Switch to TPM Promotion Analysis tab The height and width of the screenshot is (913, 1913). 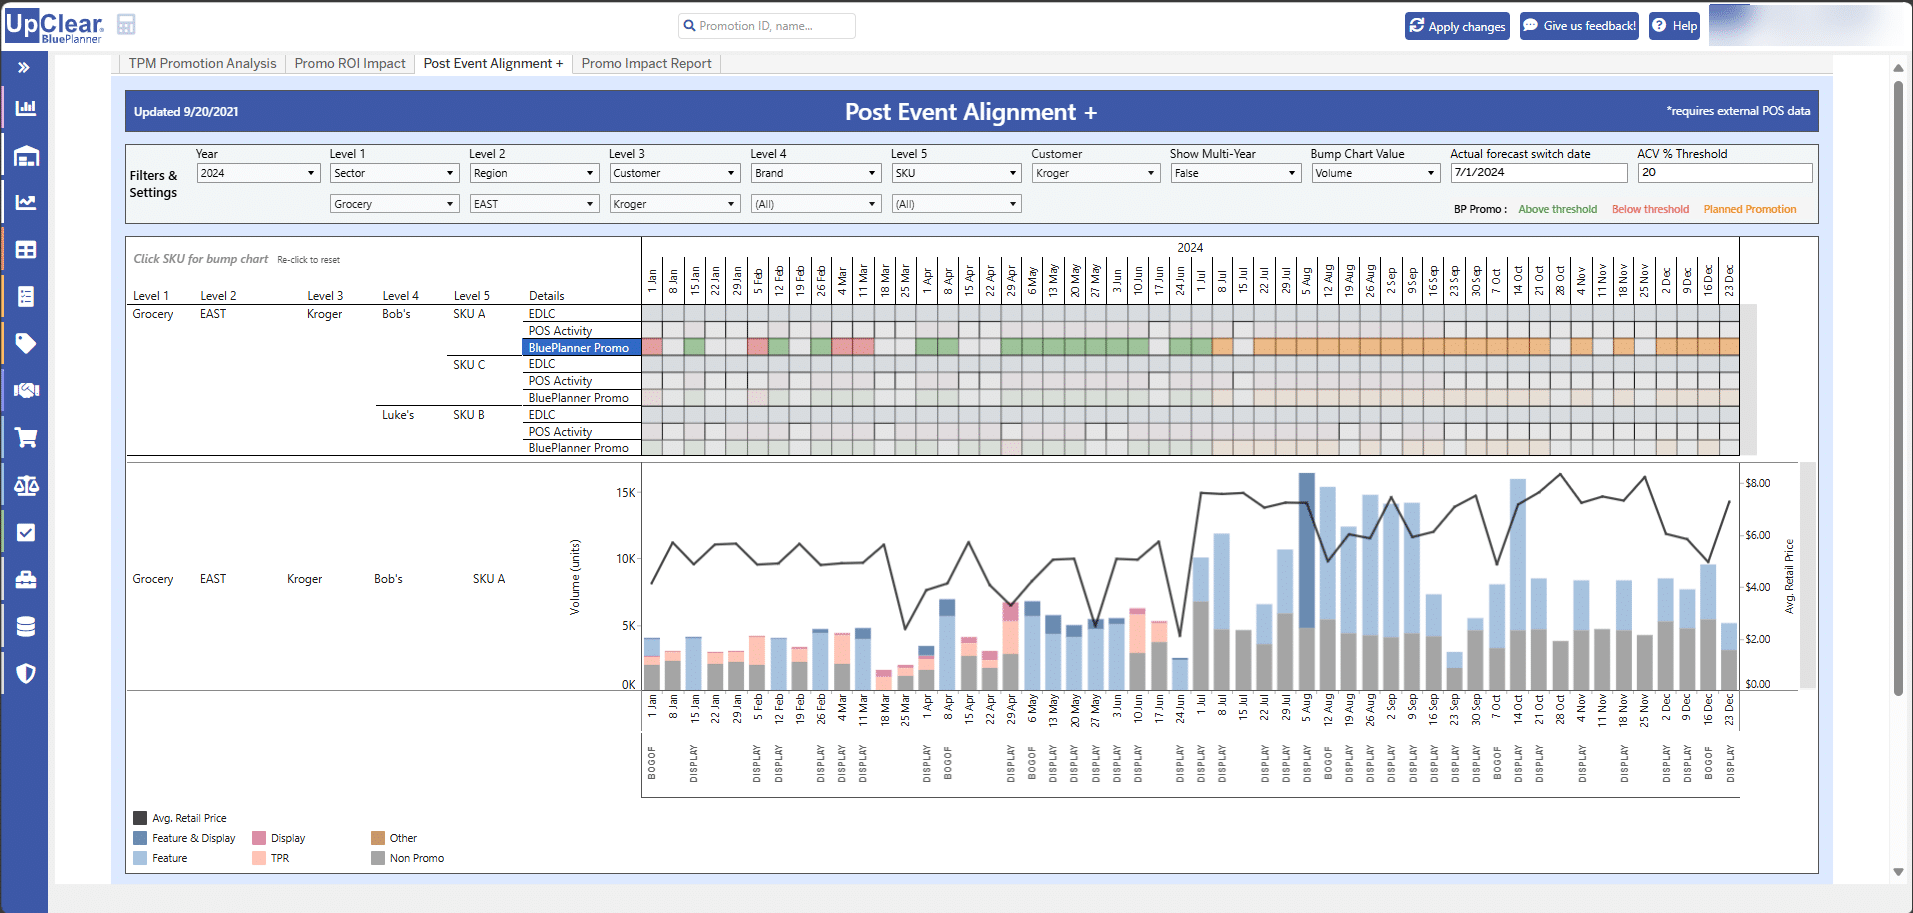(x=202, y=63)
